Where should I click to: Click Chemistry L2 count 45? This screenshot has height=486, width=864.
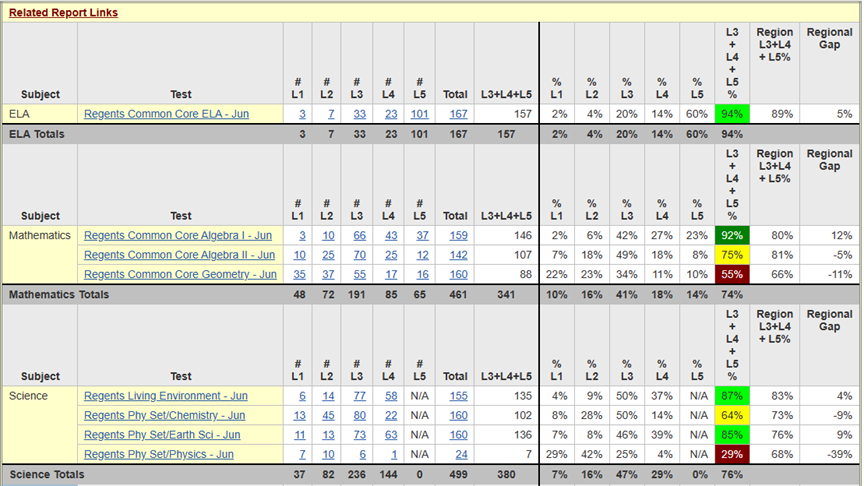[x=328, y=415]
